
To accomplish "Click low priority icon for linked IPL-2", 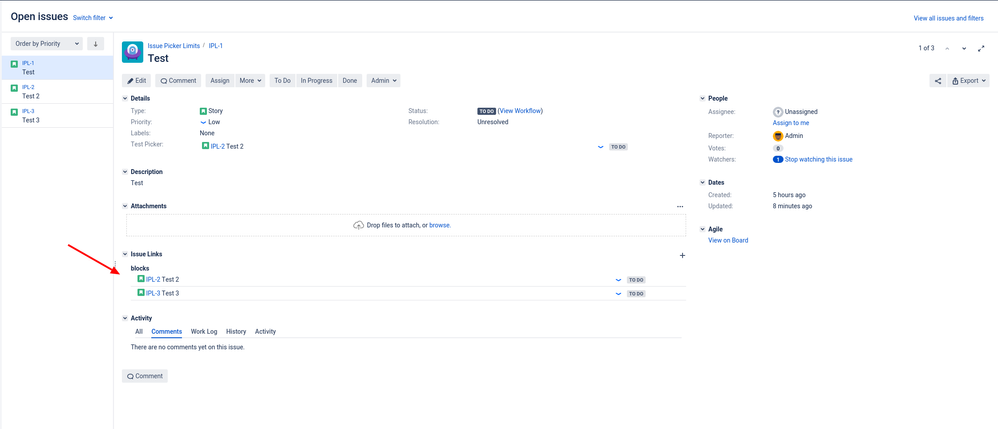I will (618, 280).
